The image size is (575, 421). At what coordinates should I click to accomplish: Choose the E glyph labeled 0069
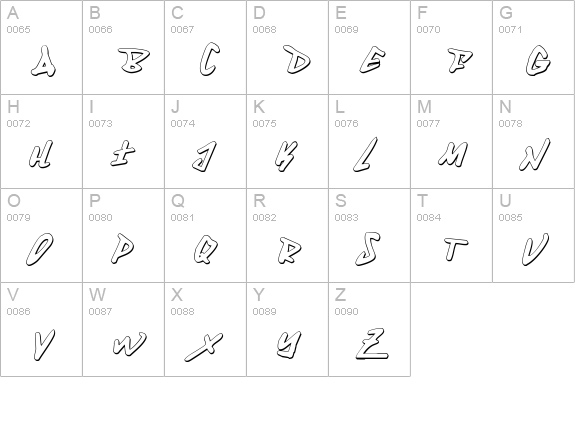coord(369,47)
